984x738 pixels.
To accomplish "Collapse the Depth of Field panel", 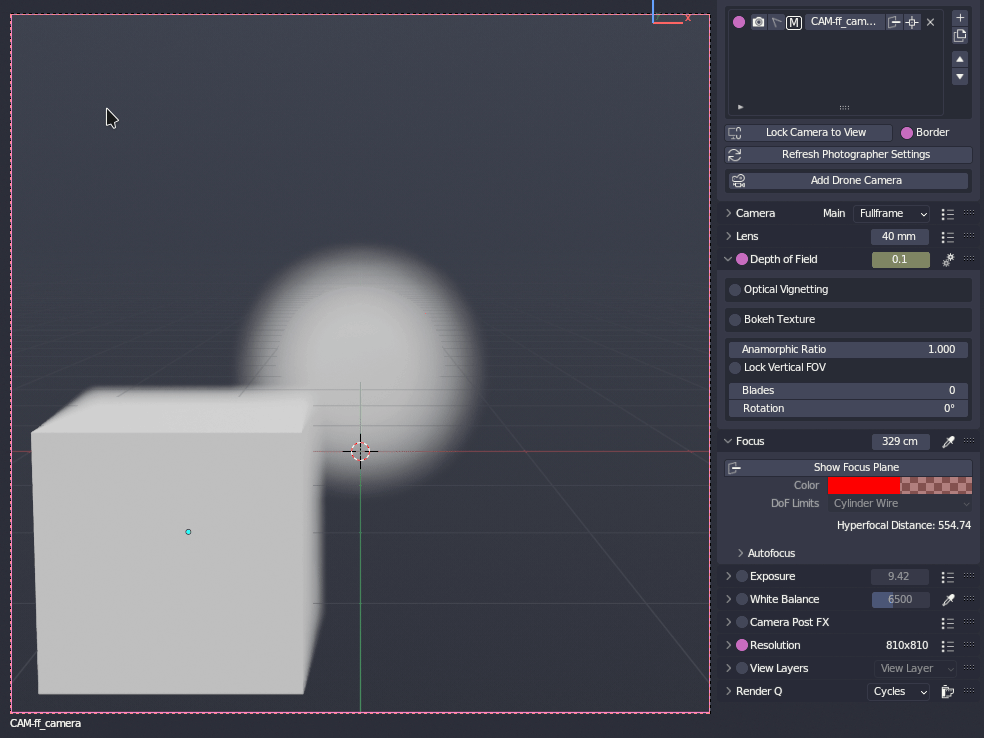I will pyautogui.click(x=728, y=259).
